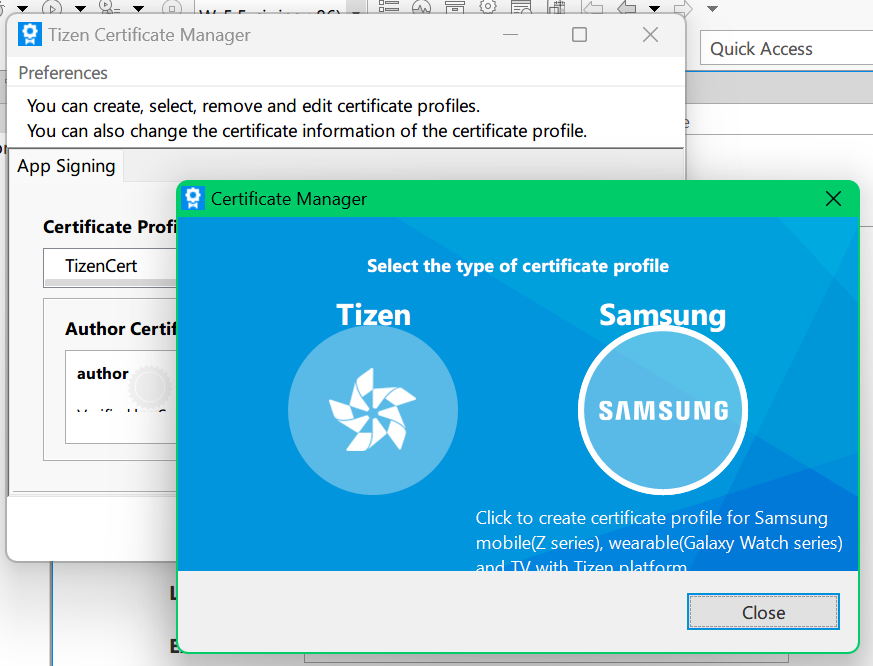The image size is (873, 666).
Task: Open the back navigation history dropdown arrow
Action: (654, 8)
